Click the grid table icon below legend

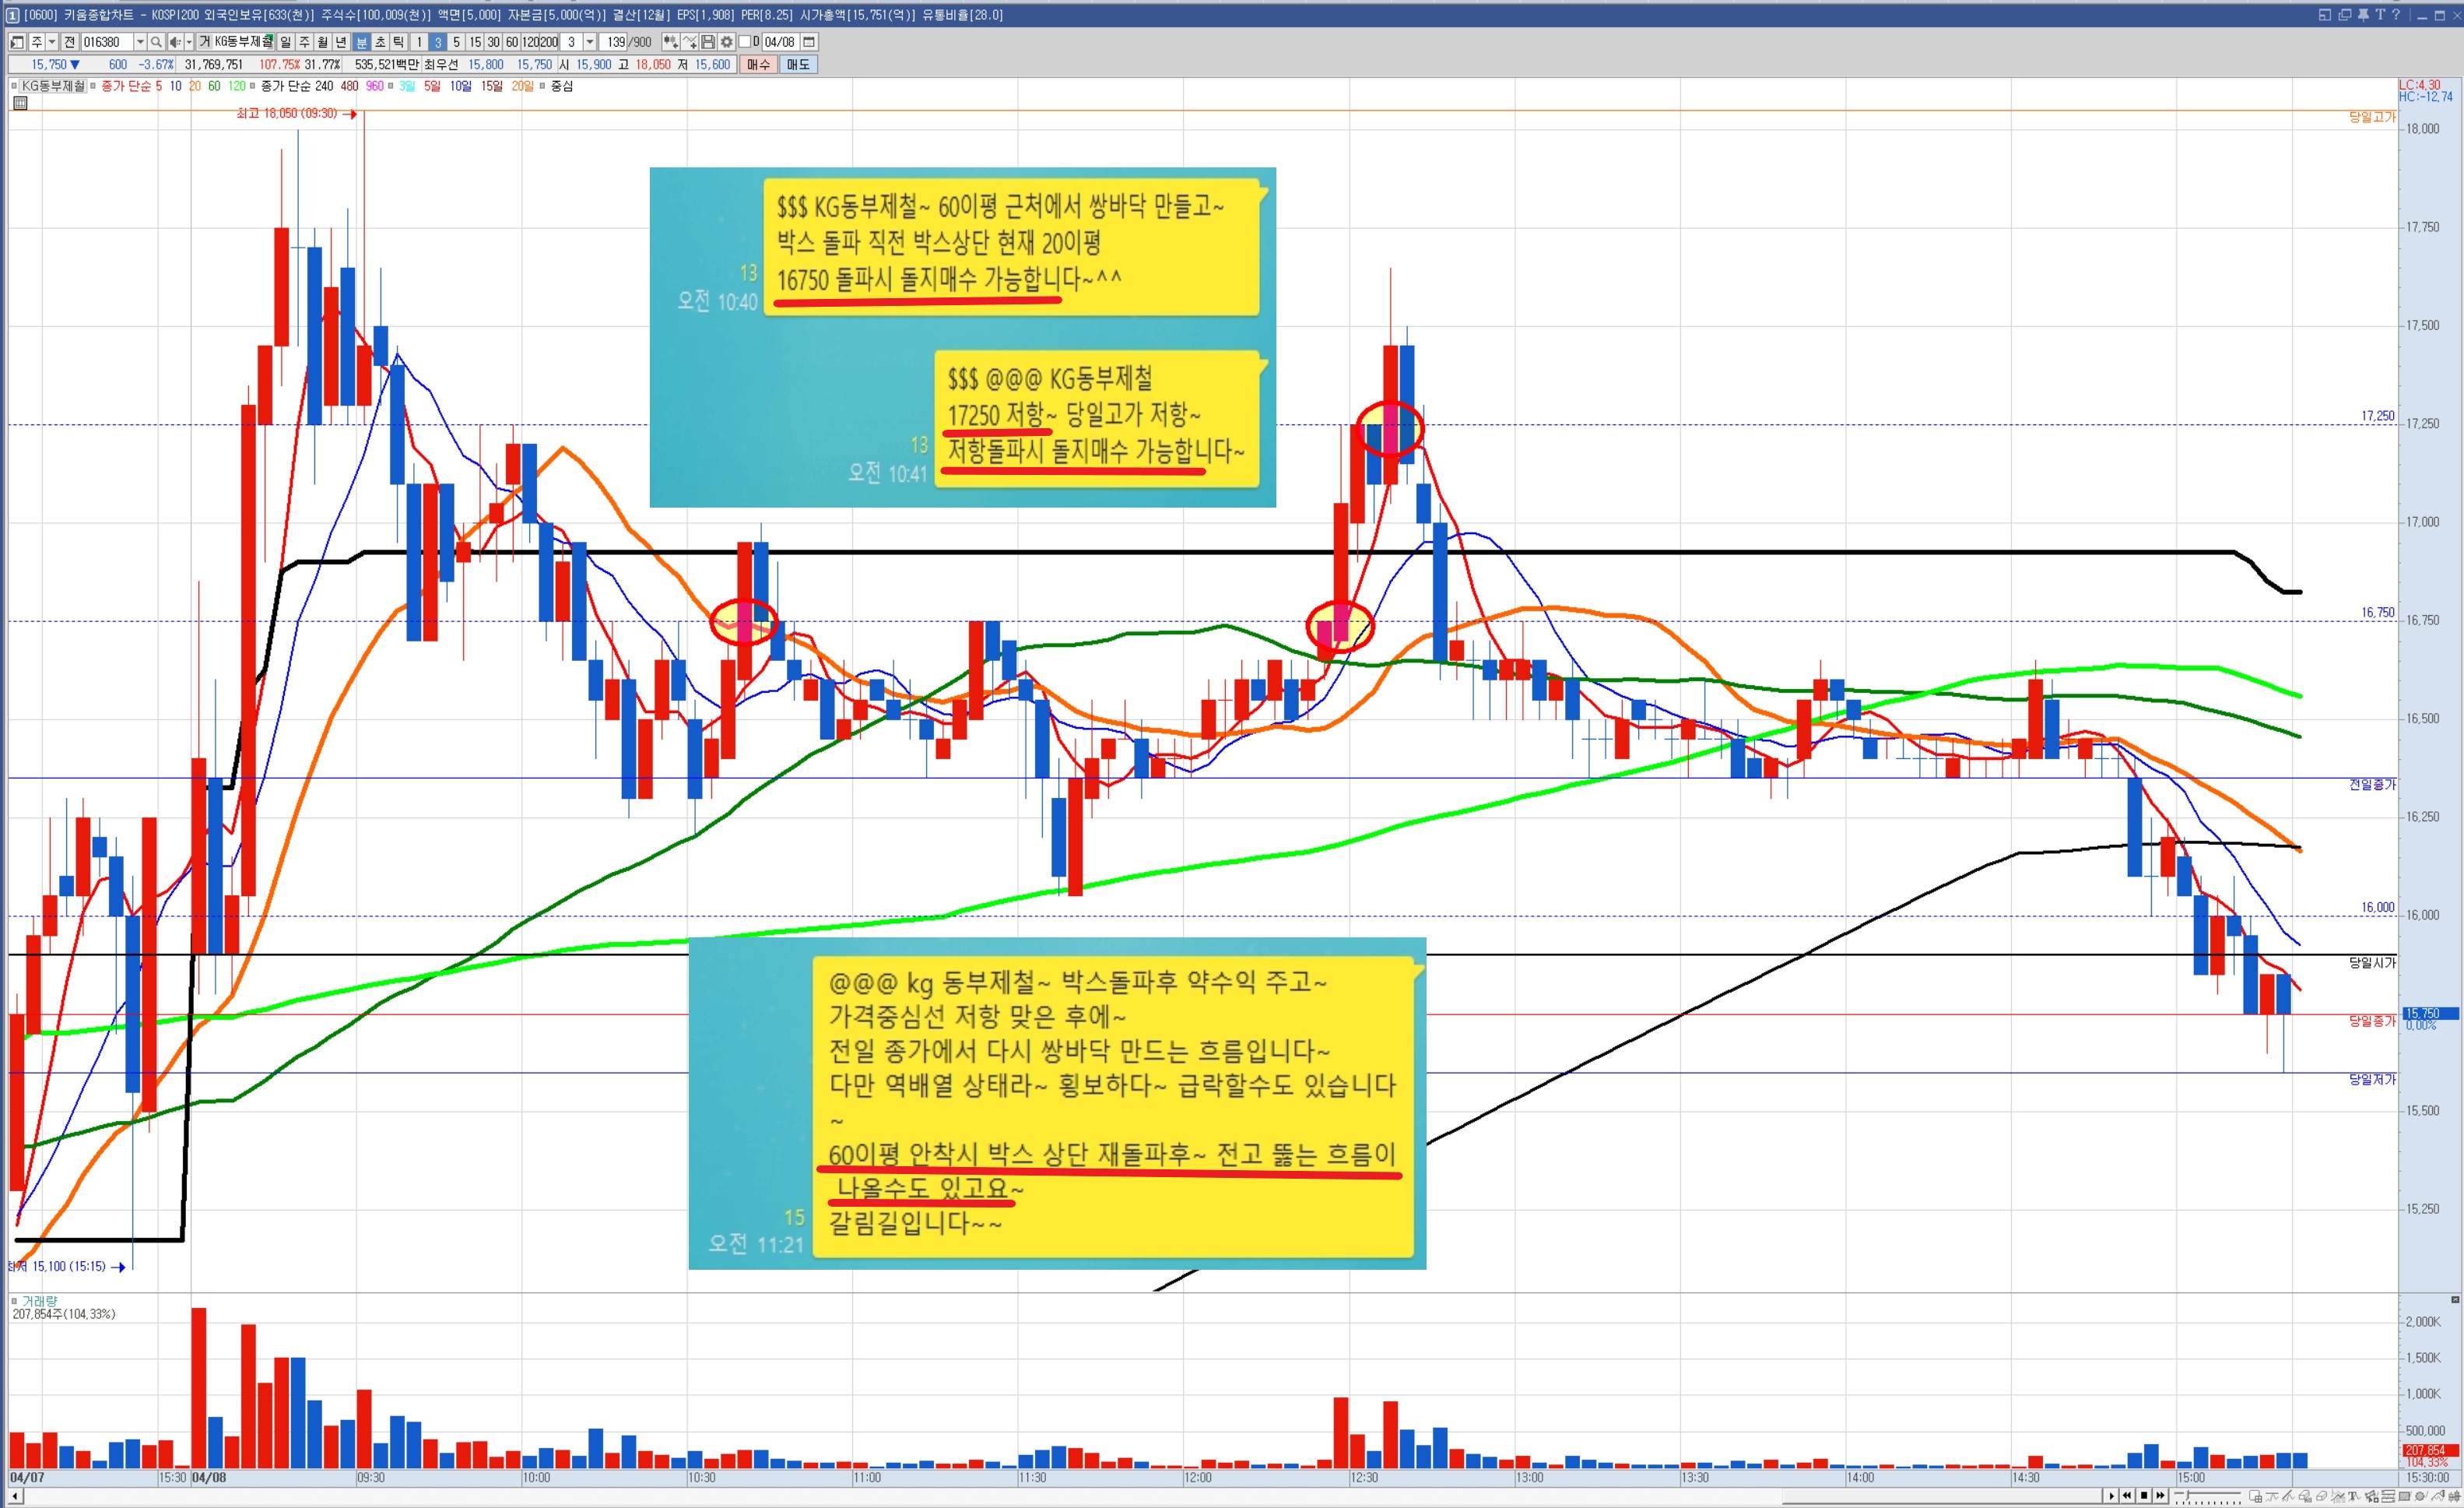20,103
